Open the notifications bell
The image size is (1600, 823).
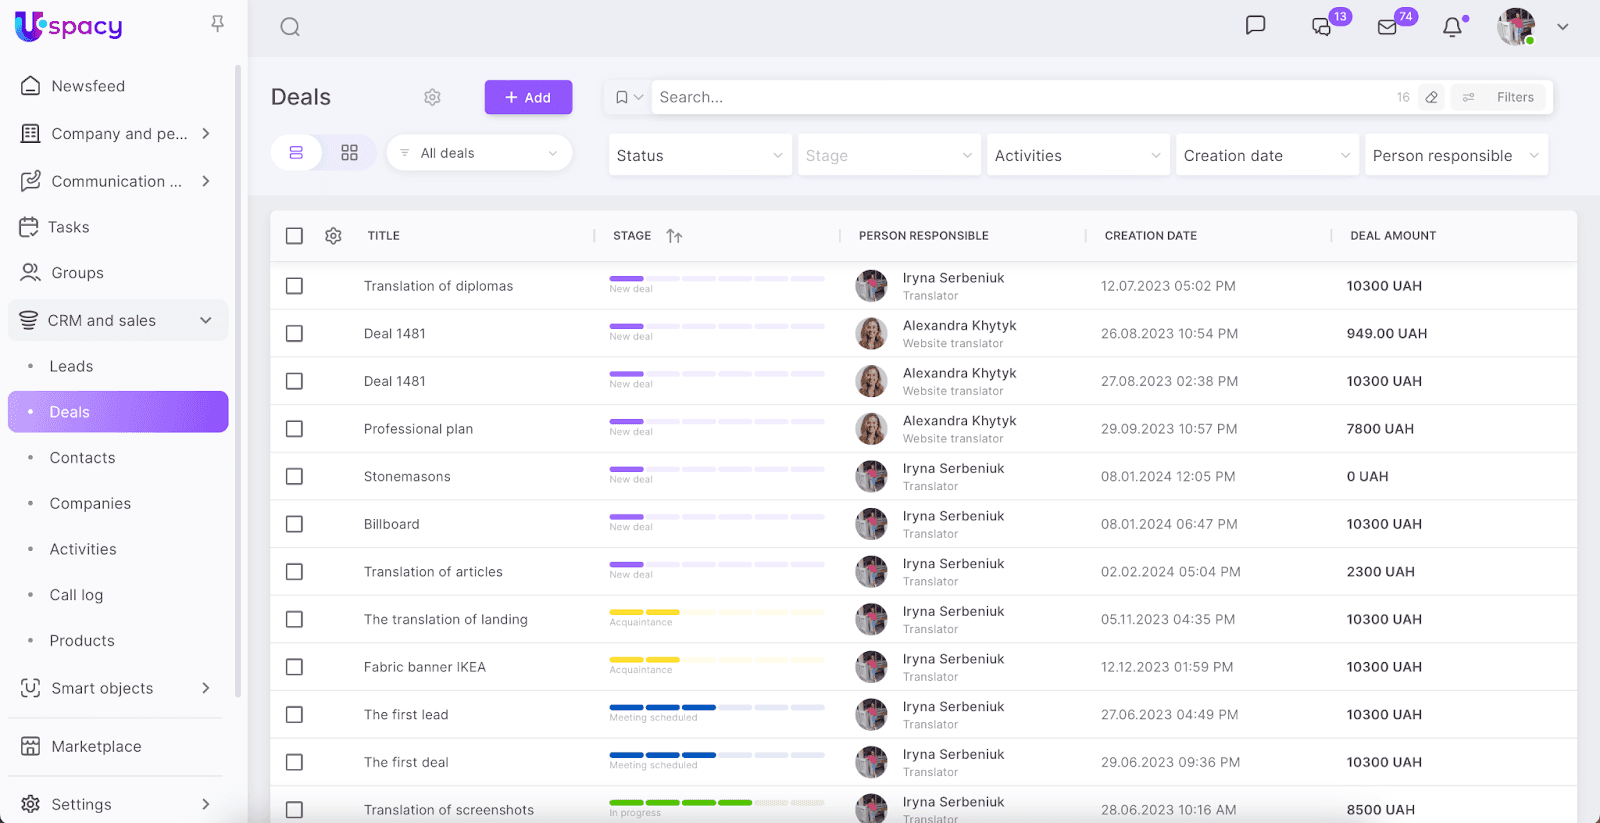coord(1452,27)
